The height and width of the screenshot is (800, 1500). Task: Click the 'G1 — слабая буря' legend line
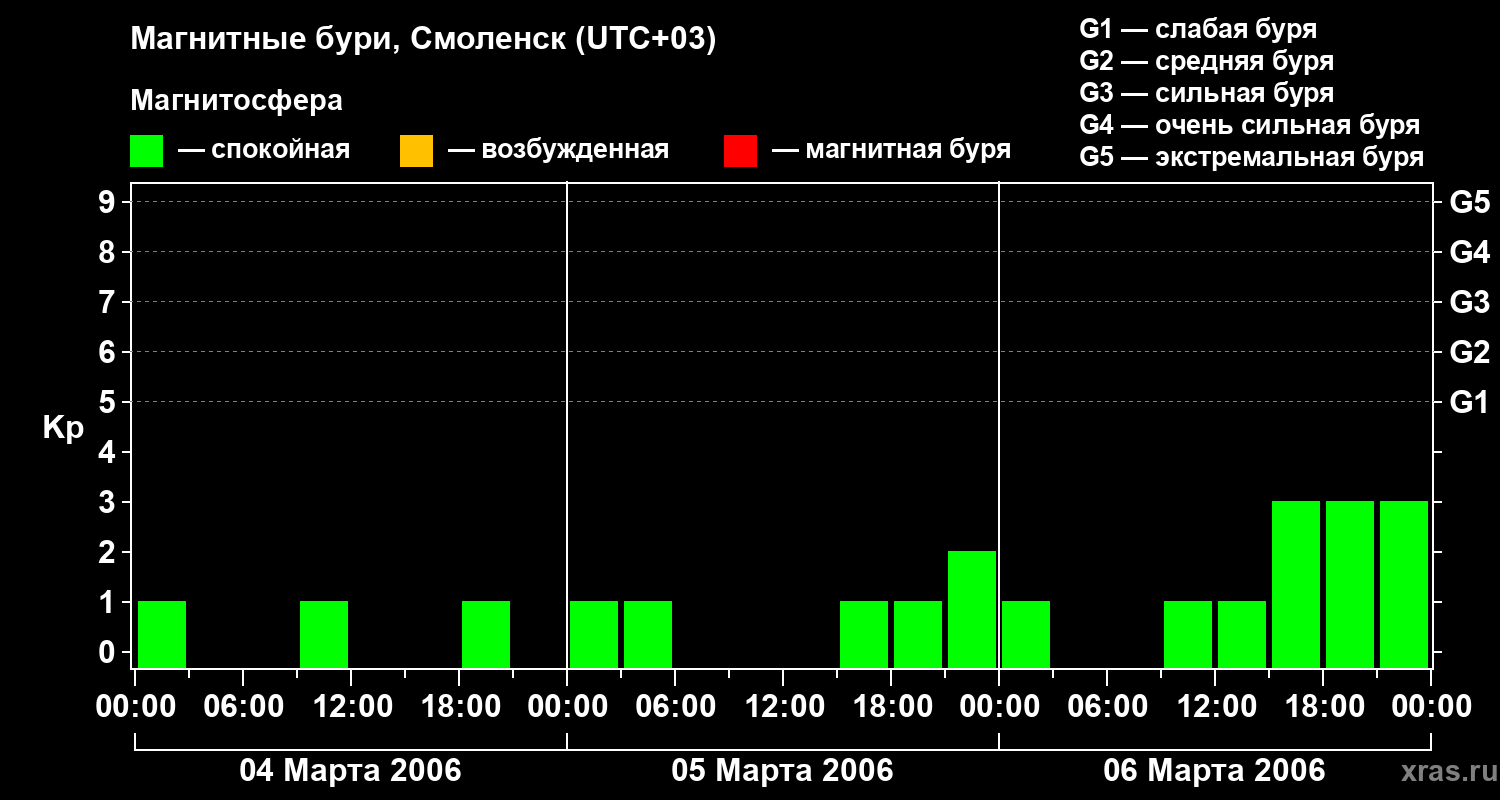click(1198, 29)
